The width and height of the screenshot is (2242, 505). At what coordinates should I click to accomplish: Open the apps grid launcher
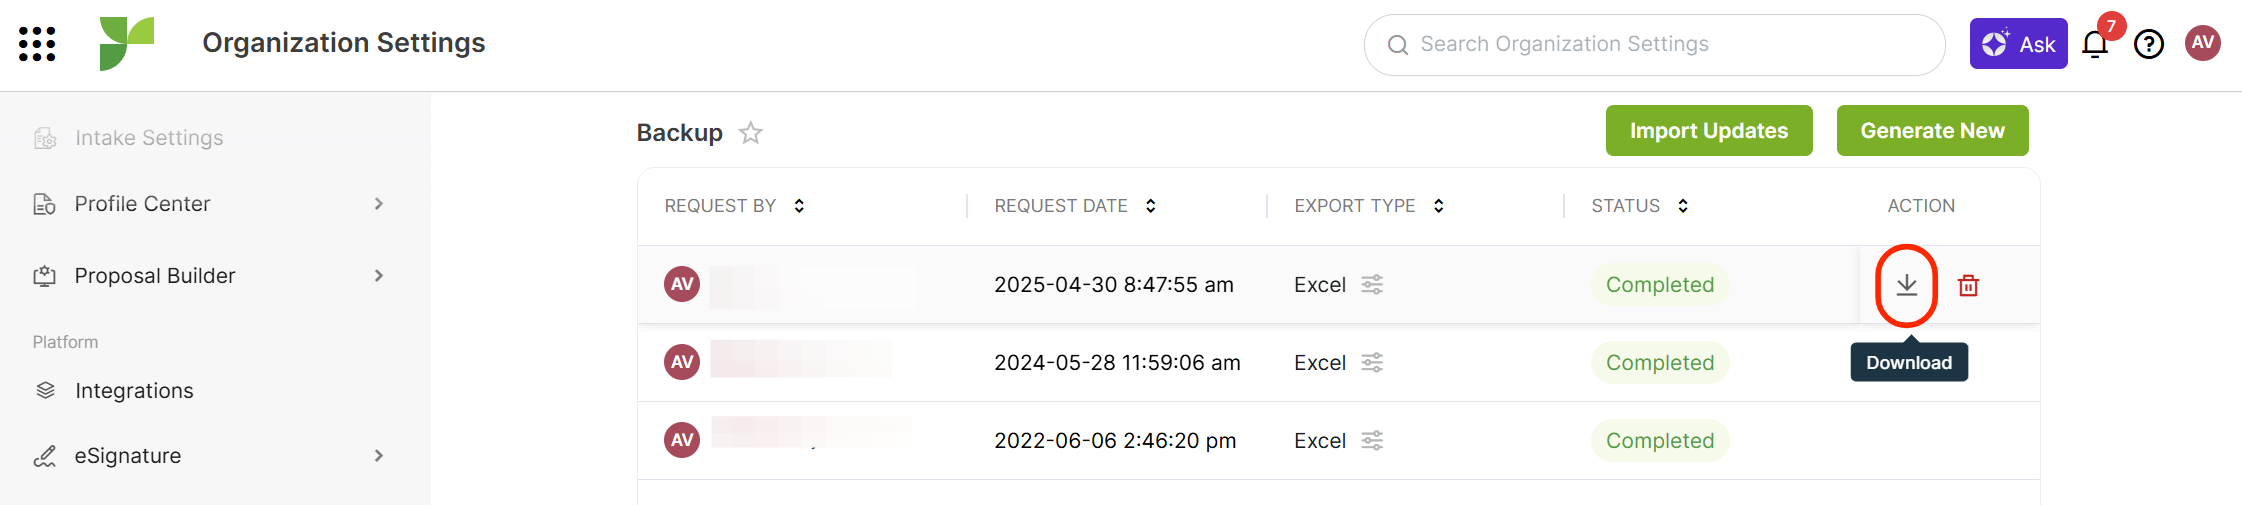(37, 44)
